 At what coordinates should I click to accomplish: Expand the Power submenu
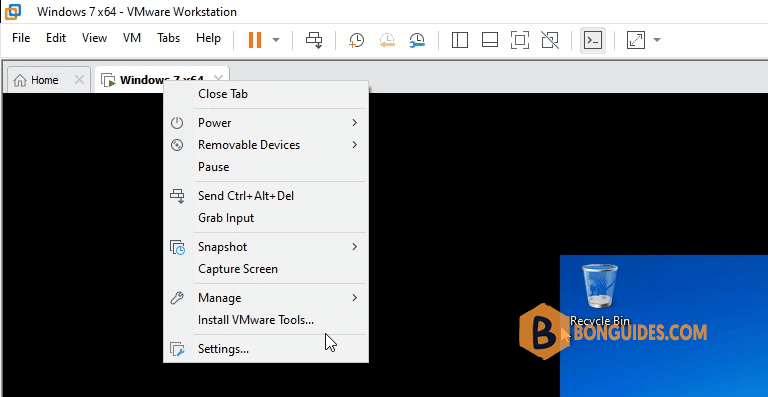pyautogui.click(x=266, y=123)
